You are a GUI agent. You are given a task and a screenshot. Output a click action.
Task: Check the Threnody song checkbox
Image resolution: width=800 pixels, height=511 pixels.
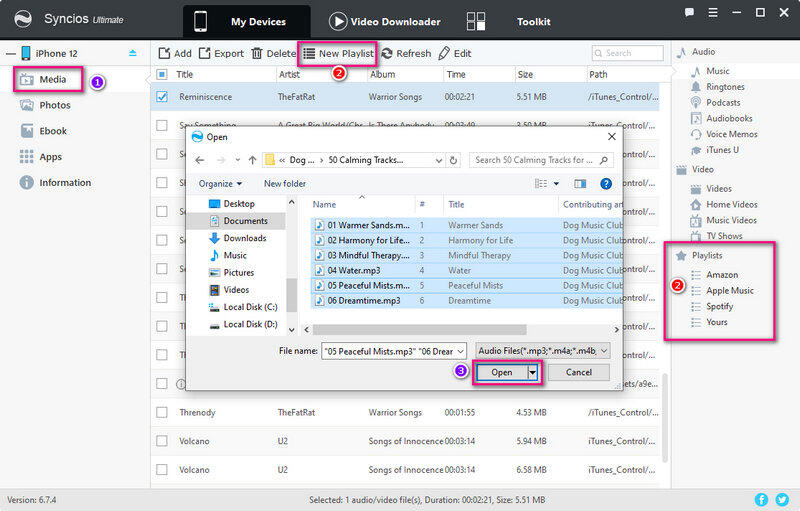(x=161, y=412)
